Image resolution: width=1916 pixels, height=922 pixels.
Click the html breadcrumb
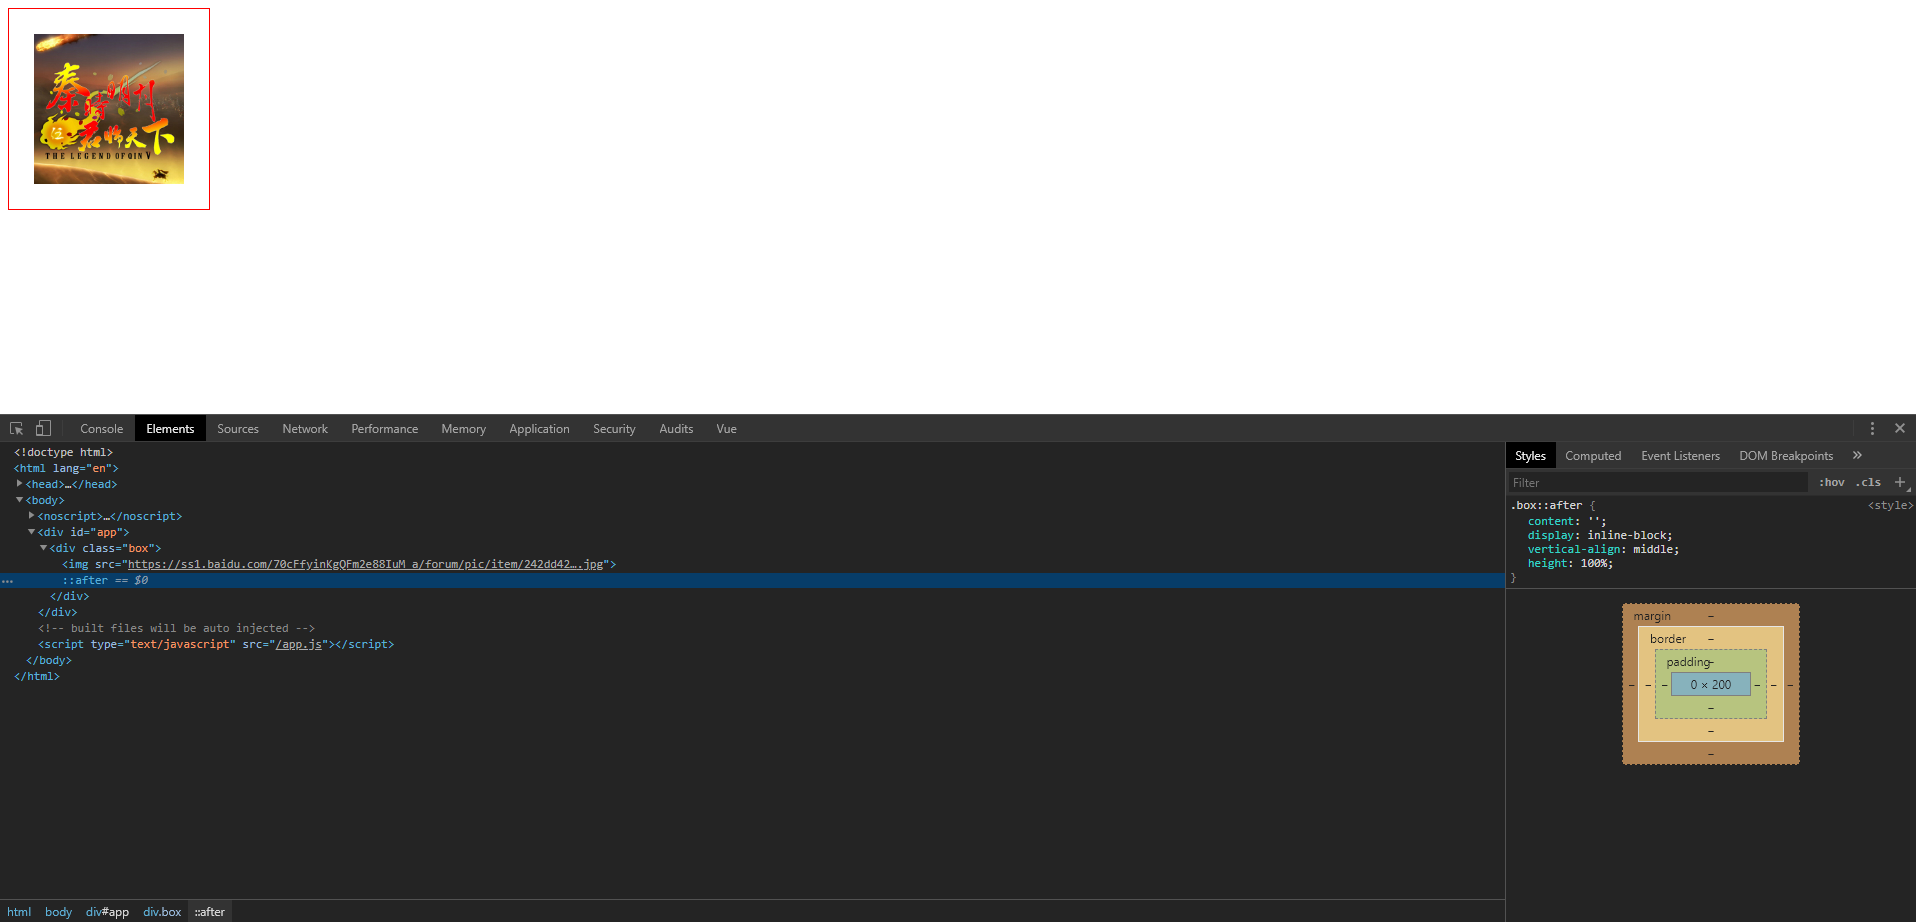pos(19,911)
